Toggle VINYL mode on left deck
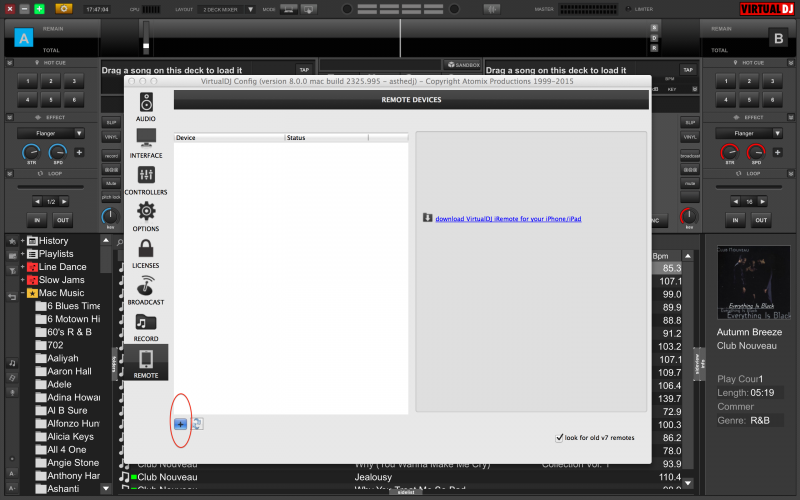This screenshot has width=800, height=500. [111, 137]
